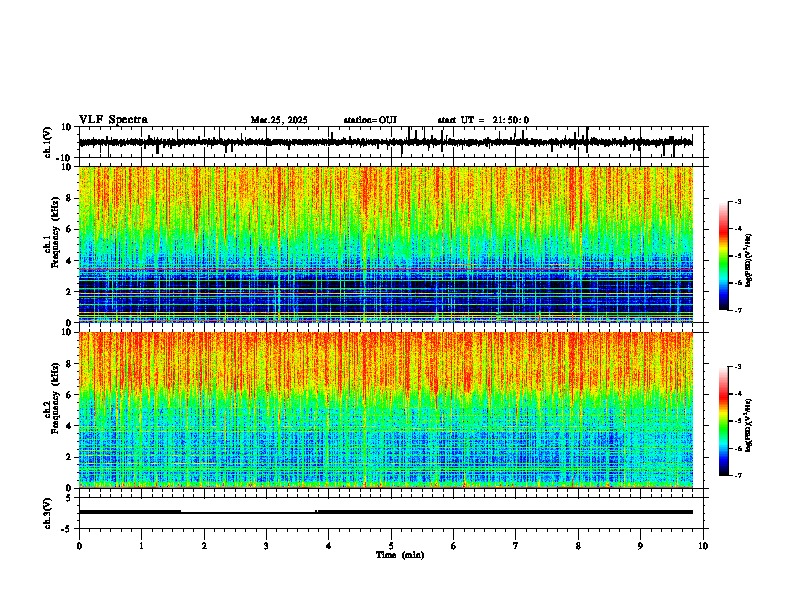The width and height of the screenshot is (792, 612).
Task: Click the "8" kHz tick on ch.1 frequency axis
Action: click(x=70, y=198)
